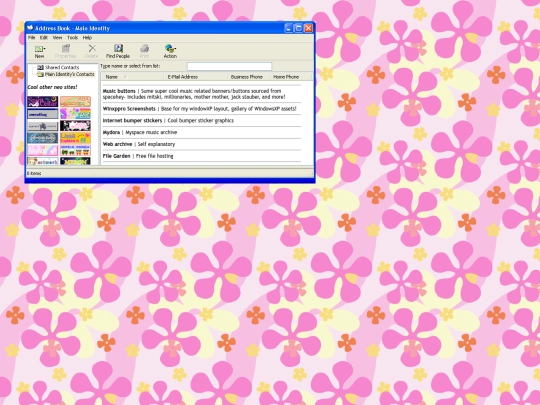The height and width of the screenshot is (405, 540).
Task: Click the orange pastel banner beside Cellar
Action: click(75, 102)
